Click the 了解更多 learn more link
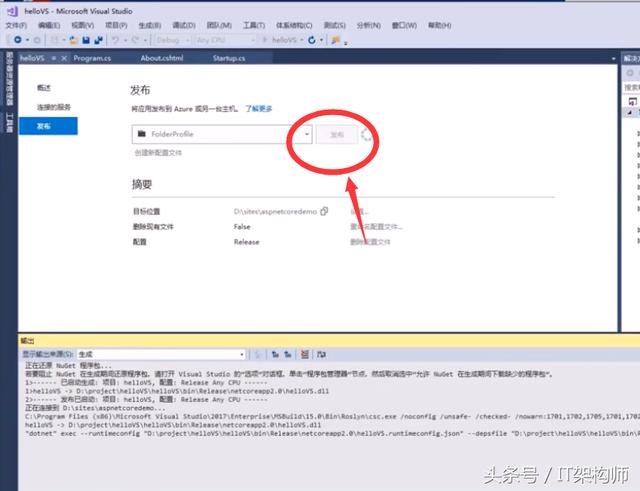 click(259, 109)
